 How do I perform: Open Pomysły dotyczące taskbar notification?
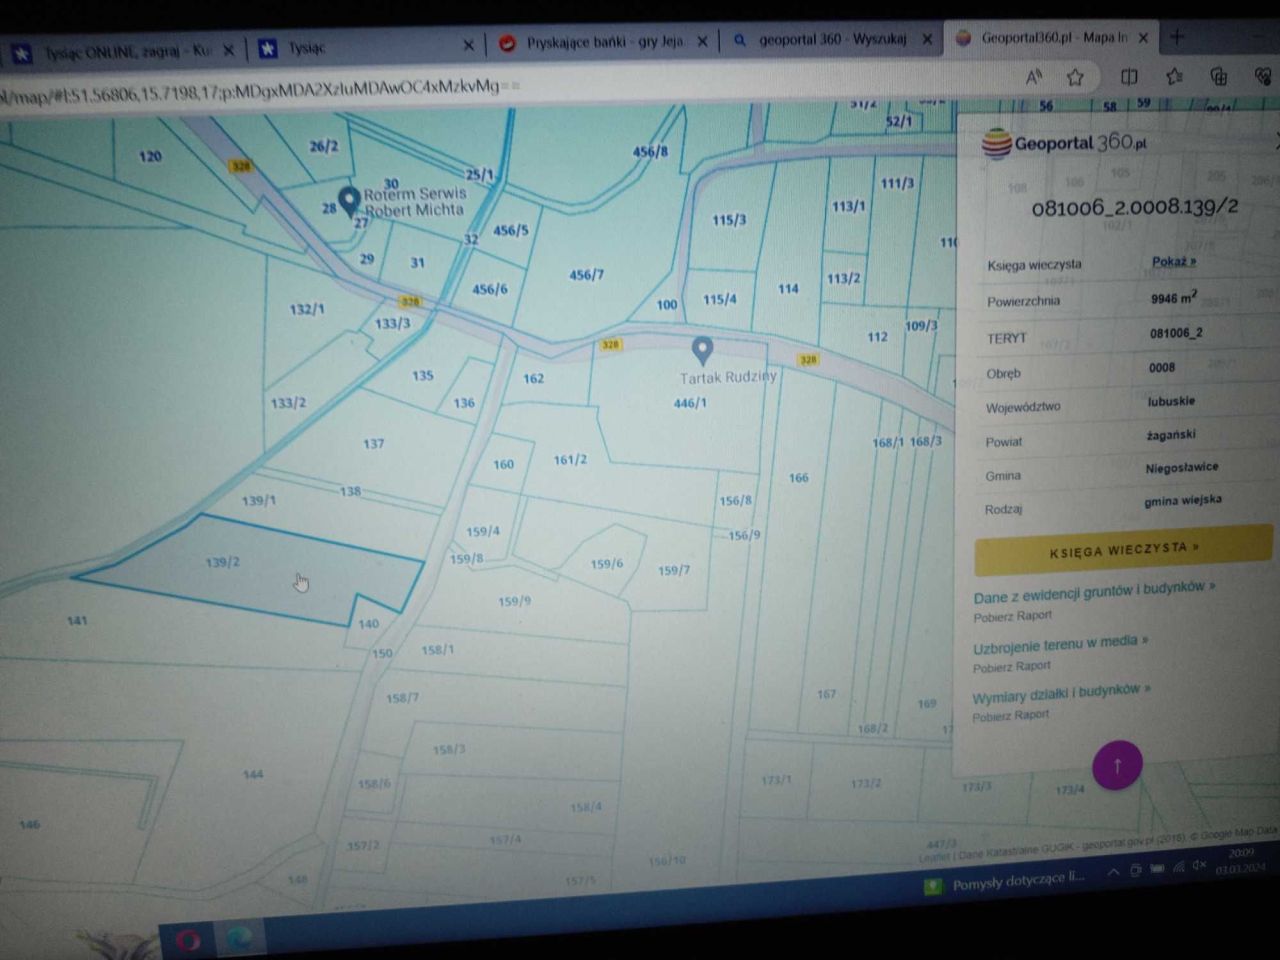pyautogui.click(x=1006, y=882)
